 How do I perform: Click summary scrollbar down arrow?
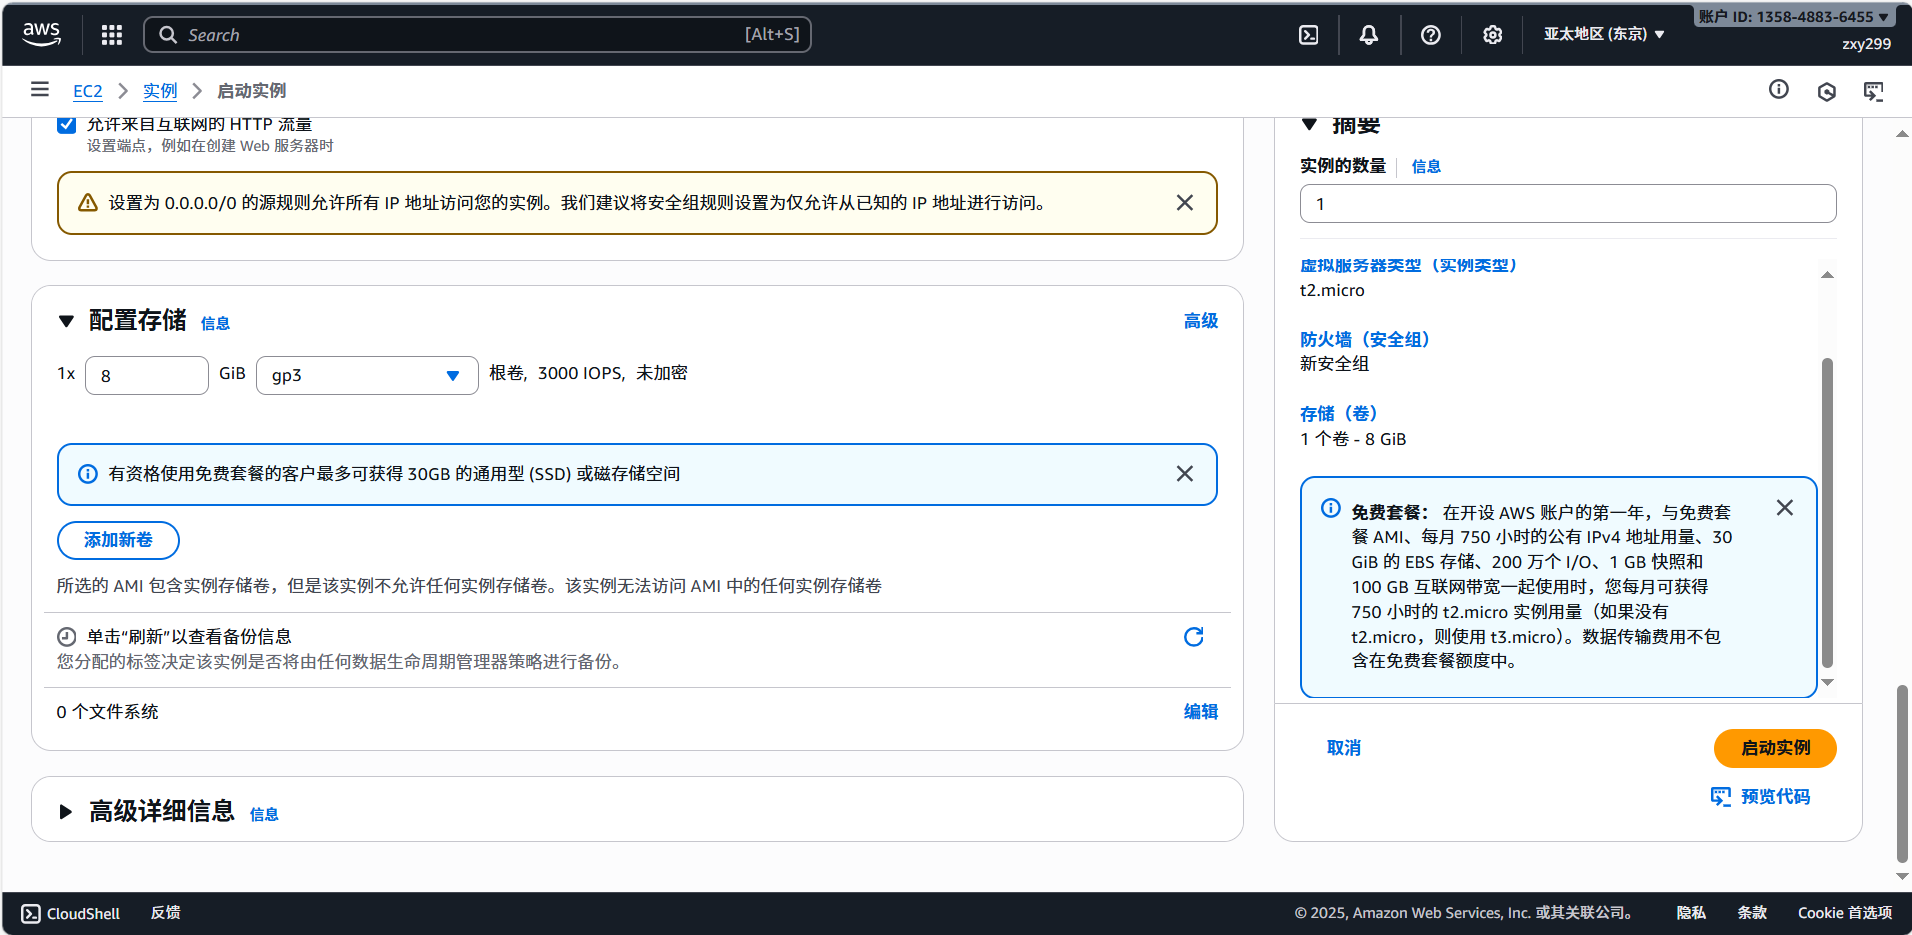point(1827,683)
